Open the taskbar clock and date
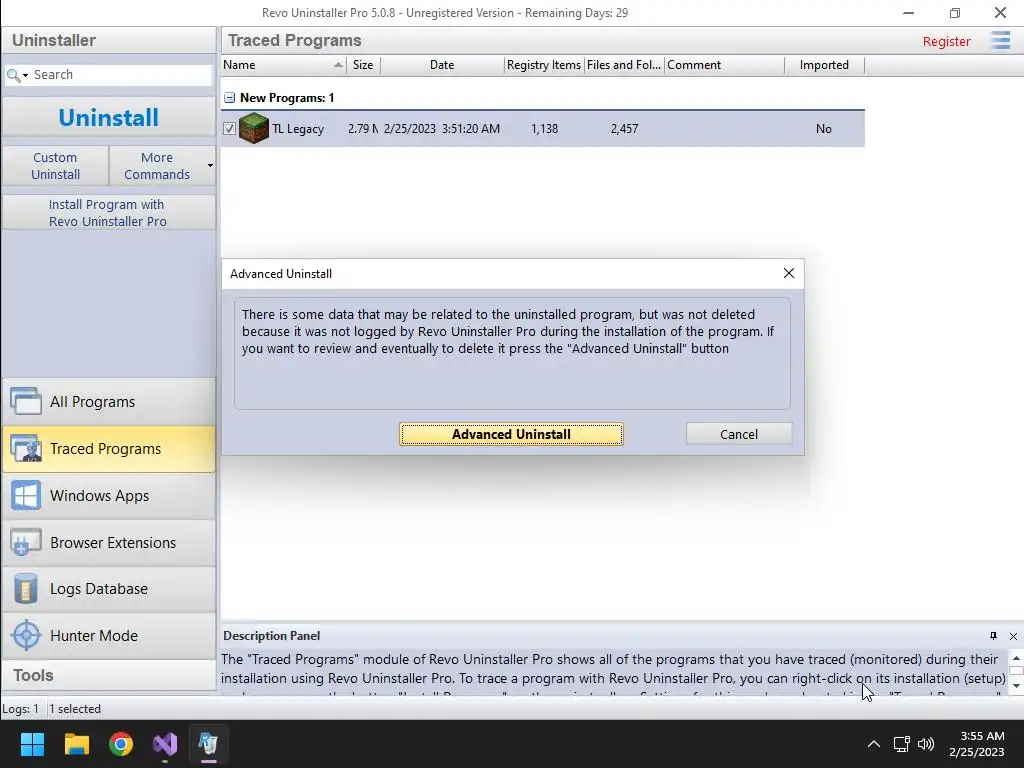This screenshot has height=768, width=1024. 977,744
